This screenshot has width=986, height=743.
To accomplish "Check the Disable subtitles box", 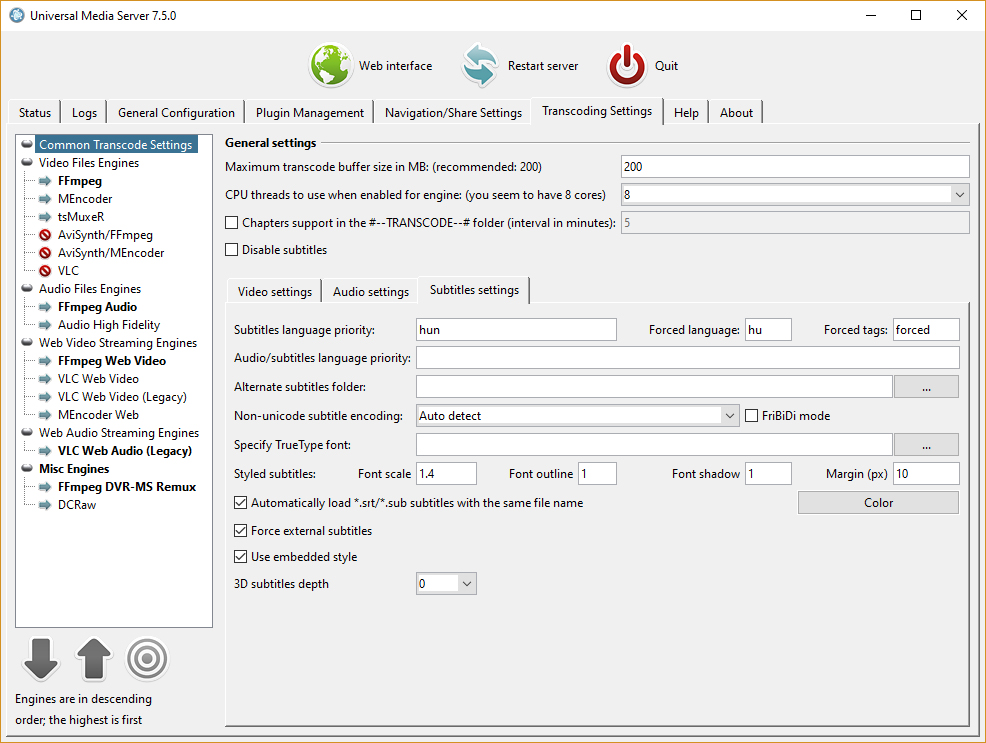I will (x=231, y=250).
